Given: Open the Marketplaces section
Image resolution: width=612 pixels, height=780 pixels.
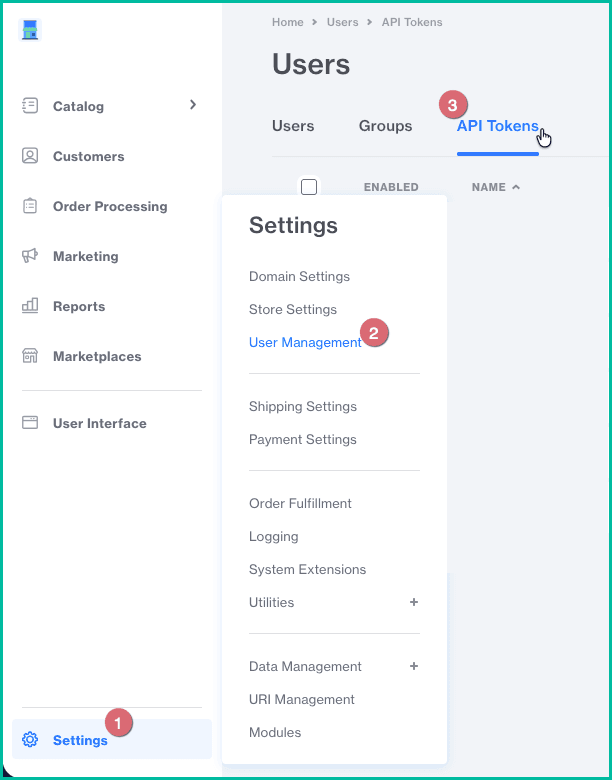Looking at the screenshot, I should (x=97, y=357).
